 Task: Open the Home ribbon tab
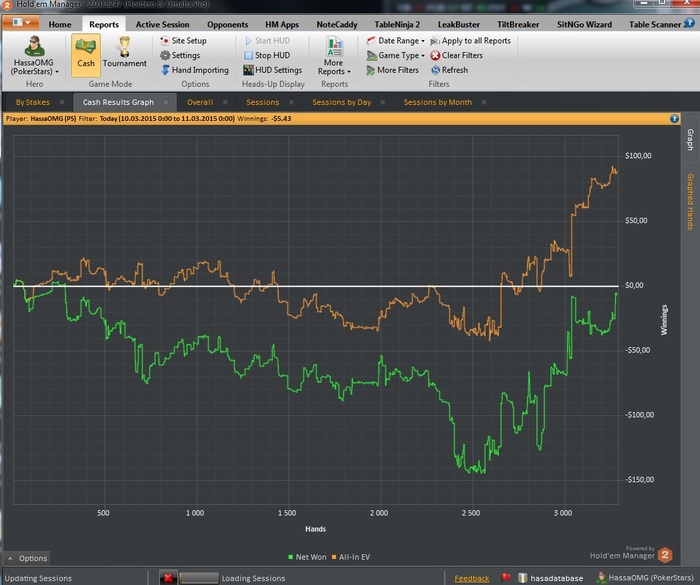point(60,25)
